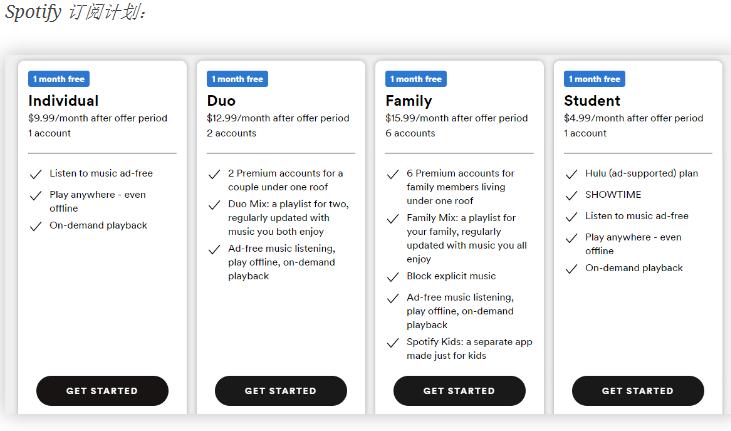Click GET STARTED under Family plan
The image size is (731, 431).
click(459, 391)
